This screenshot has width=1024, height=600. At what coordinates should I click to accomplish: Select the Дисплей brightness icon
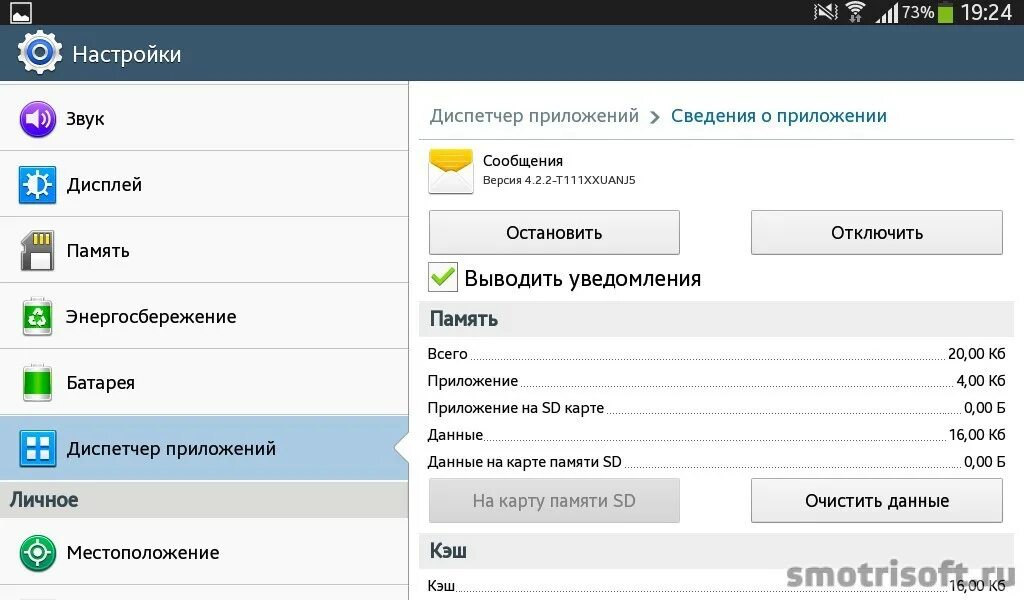click(37, 185)
